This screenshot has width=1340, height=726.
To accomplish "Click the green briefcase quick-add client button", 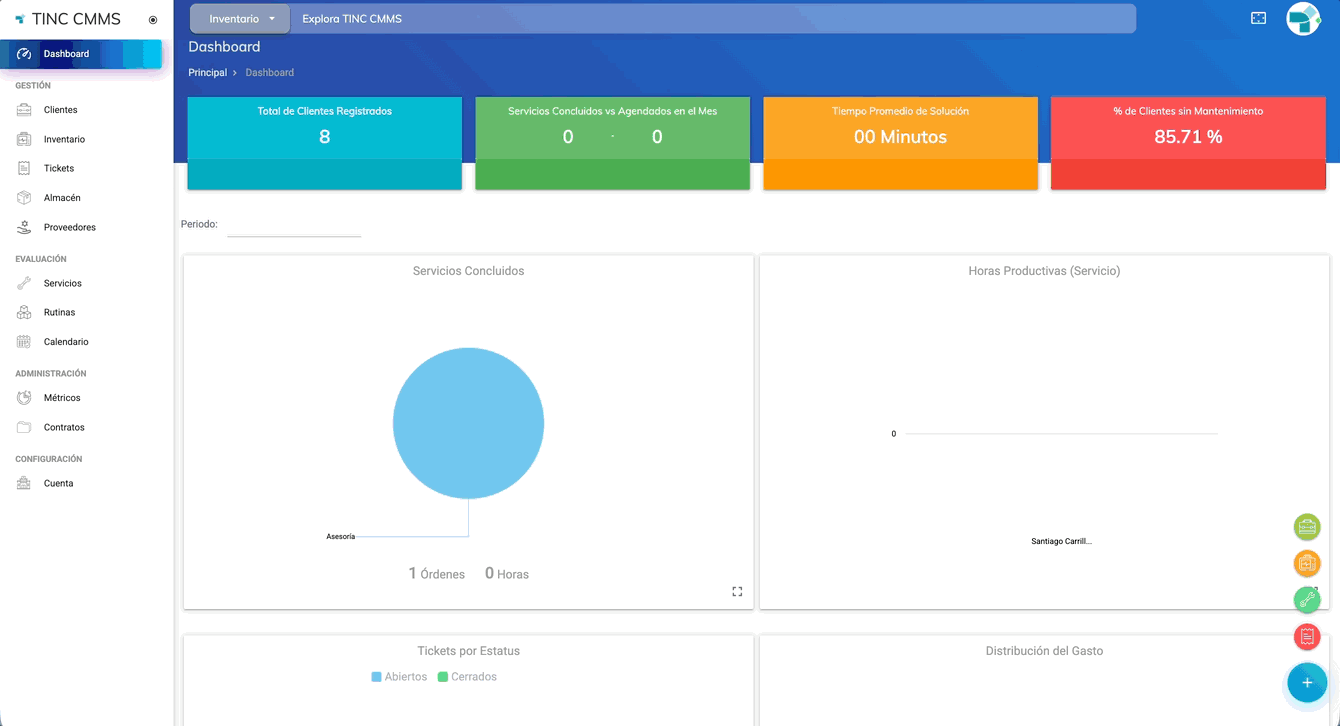I will pos(1306,527).
